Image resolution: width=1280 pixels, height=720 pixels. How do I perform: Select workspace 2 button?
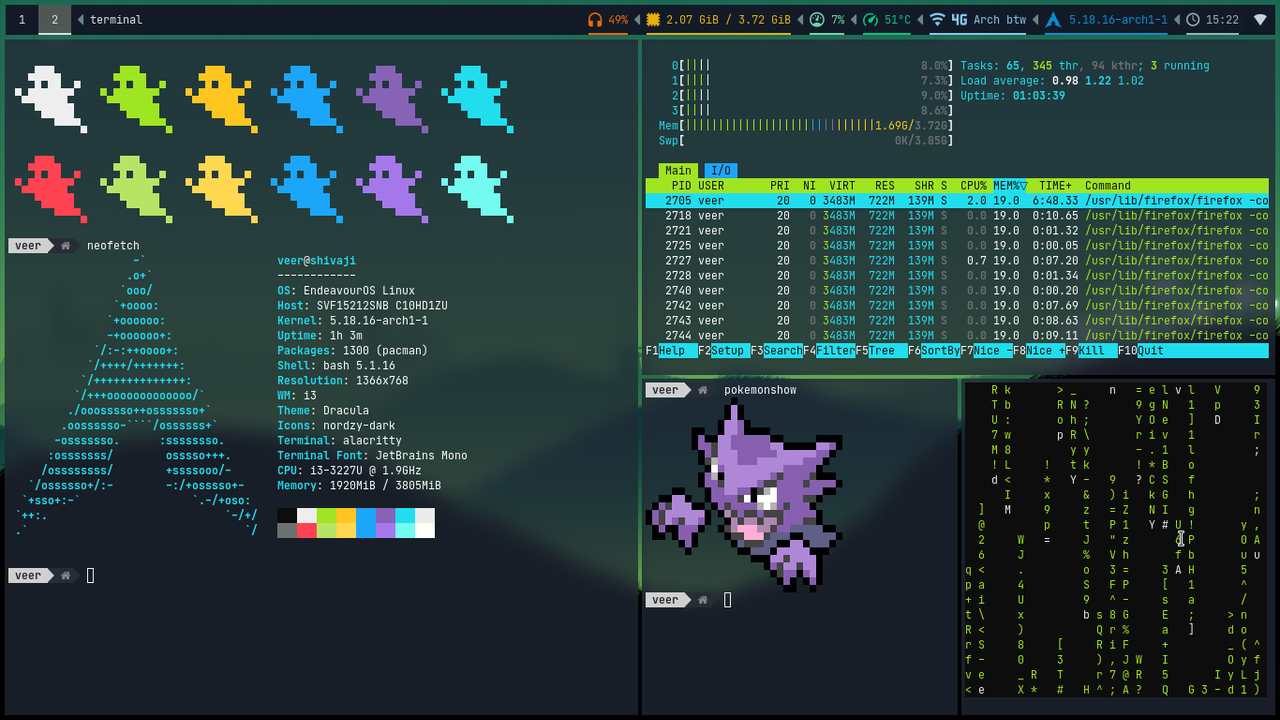click(55, 20)
